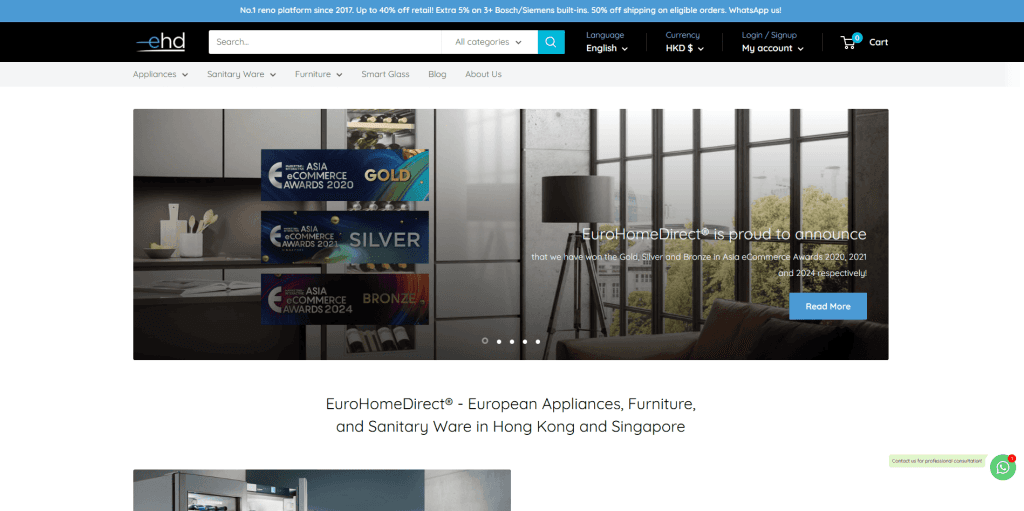Click the Asia eCommerce Awards 2024 Bronze badge
The width and height of the screenshot is (1024, 511).
(345, 299)
